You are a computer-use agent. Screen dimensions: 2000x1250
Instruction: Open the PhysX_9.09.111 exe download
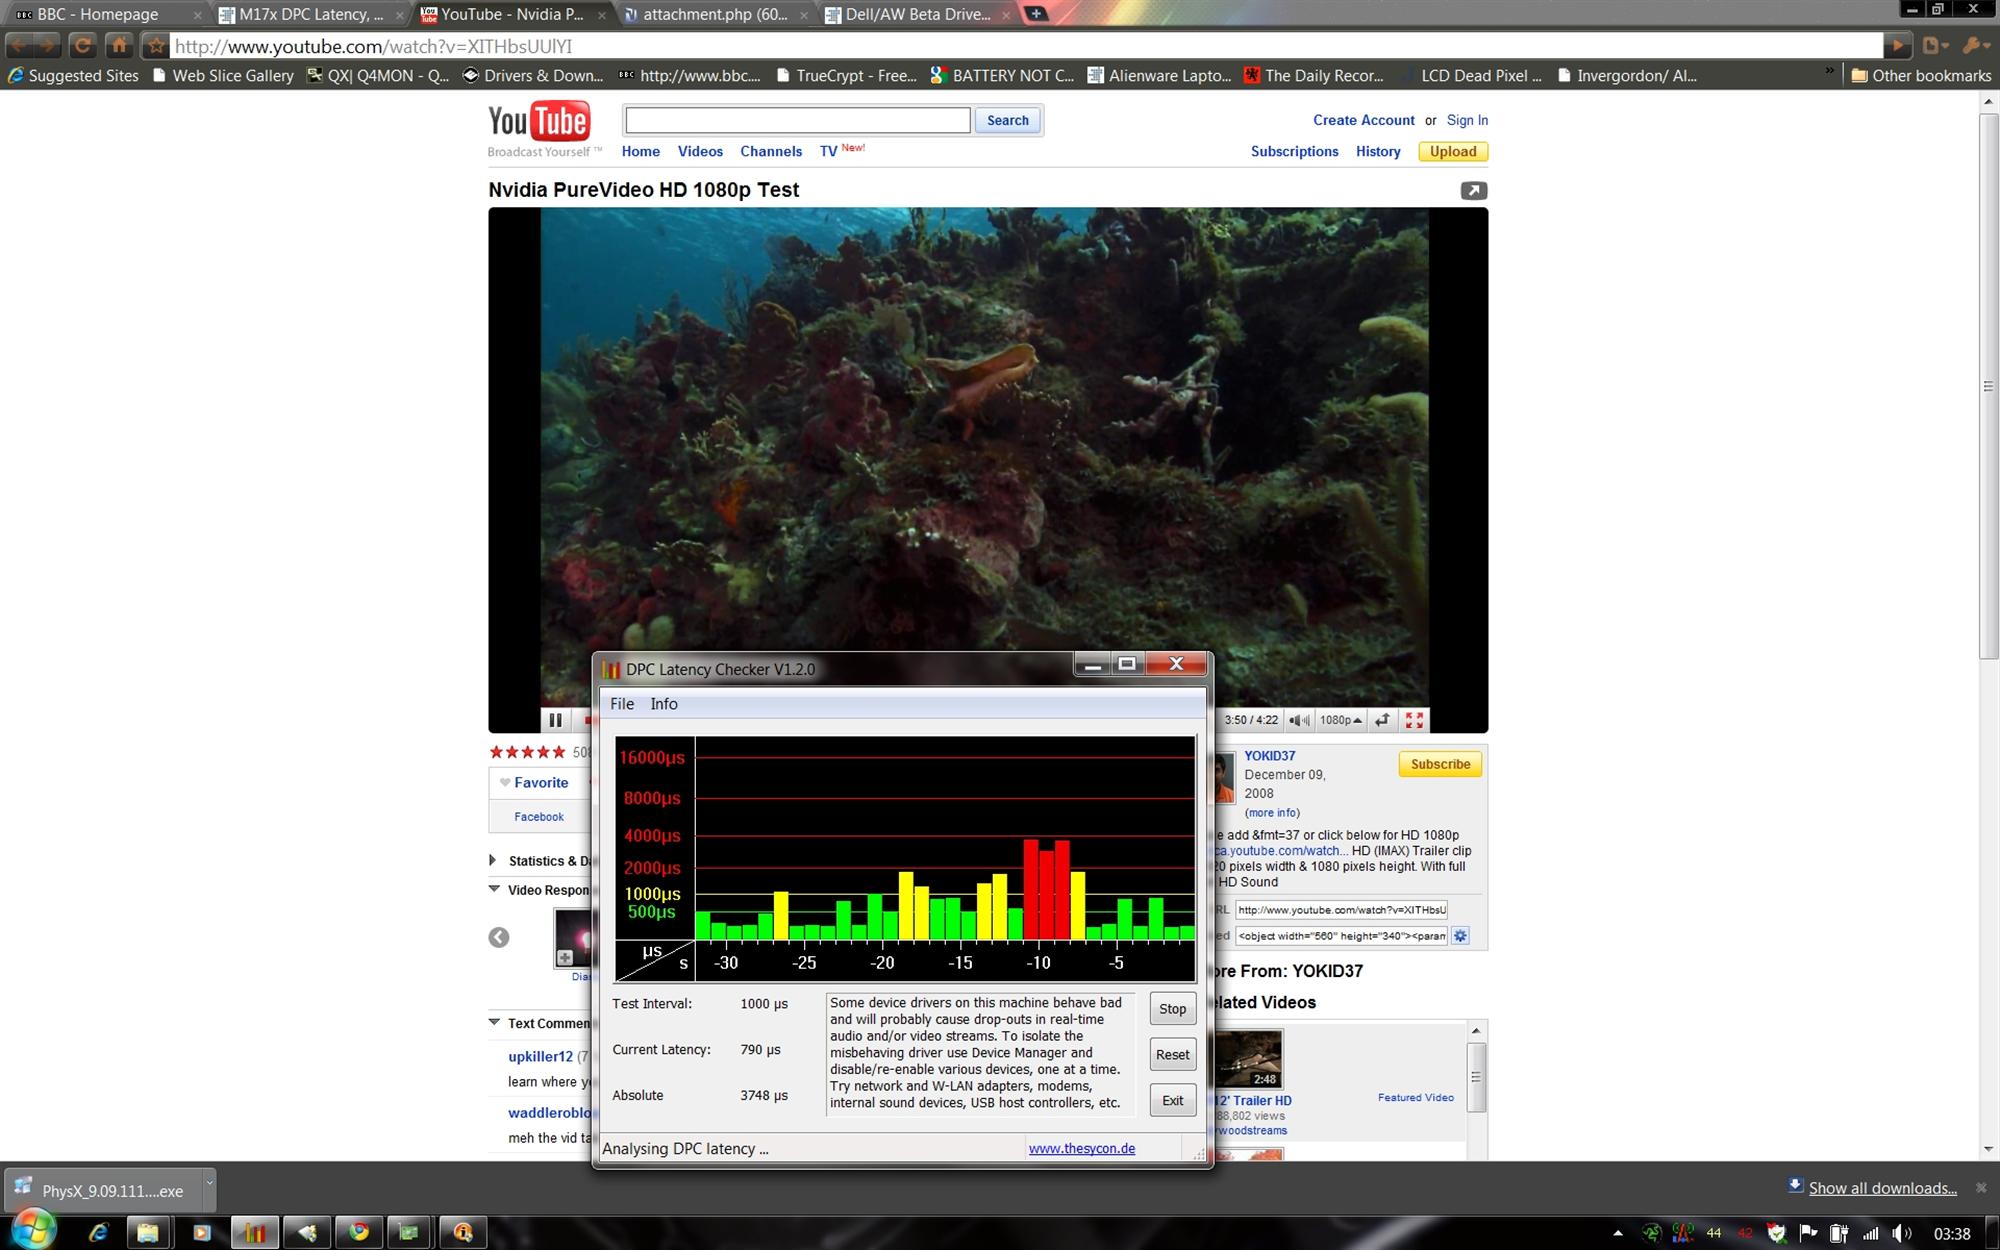click(x=103, y=1190)
